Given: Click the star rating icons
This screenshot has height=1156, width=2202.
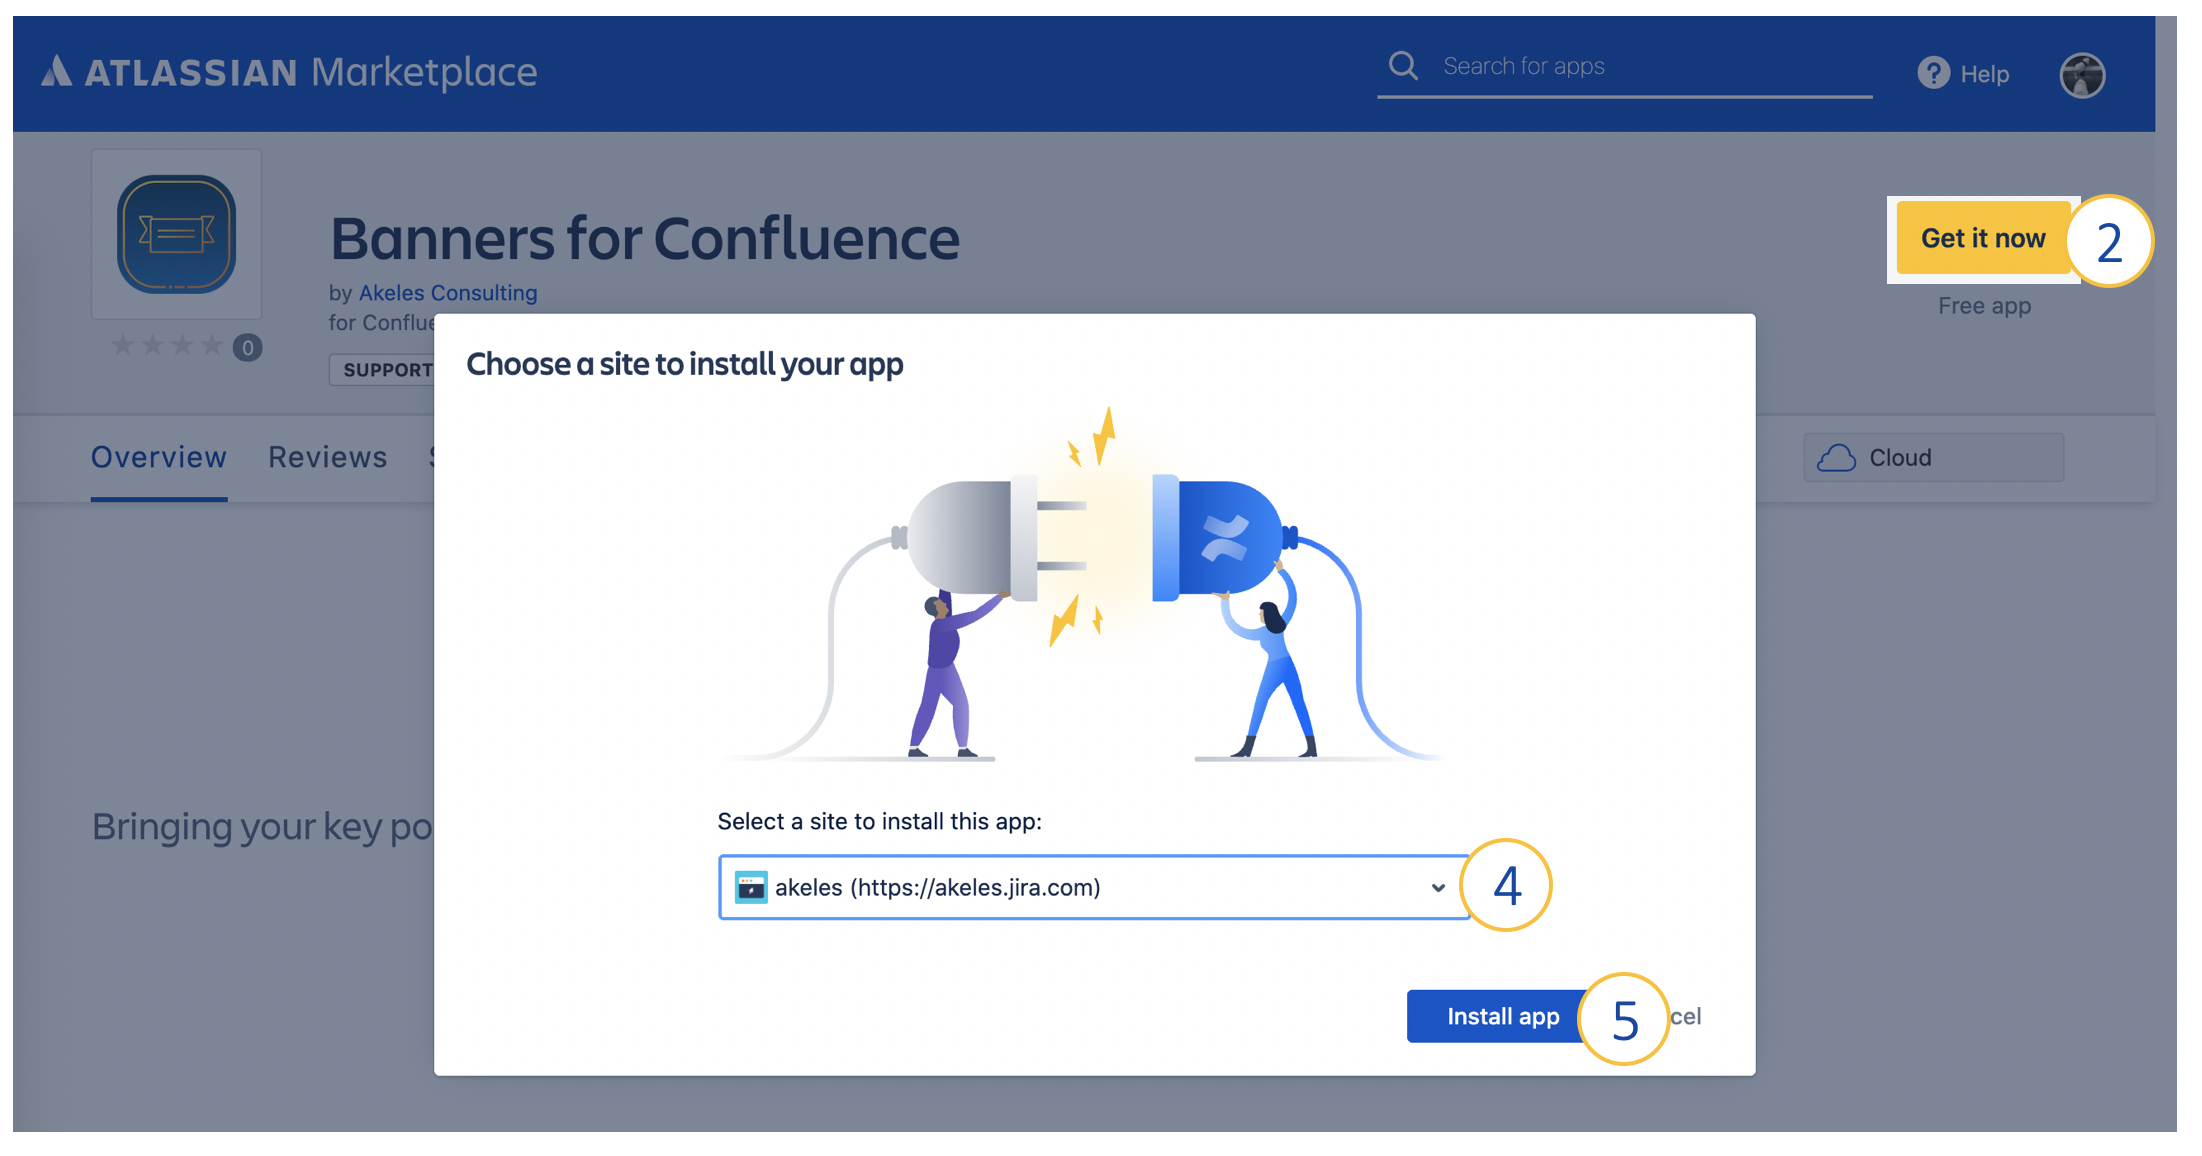Looking at the screenshot, I should 167,346.
